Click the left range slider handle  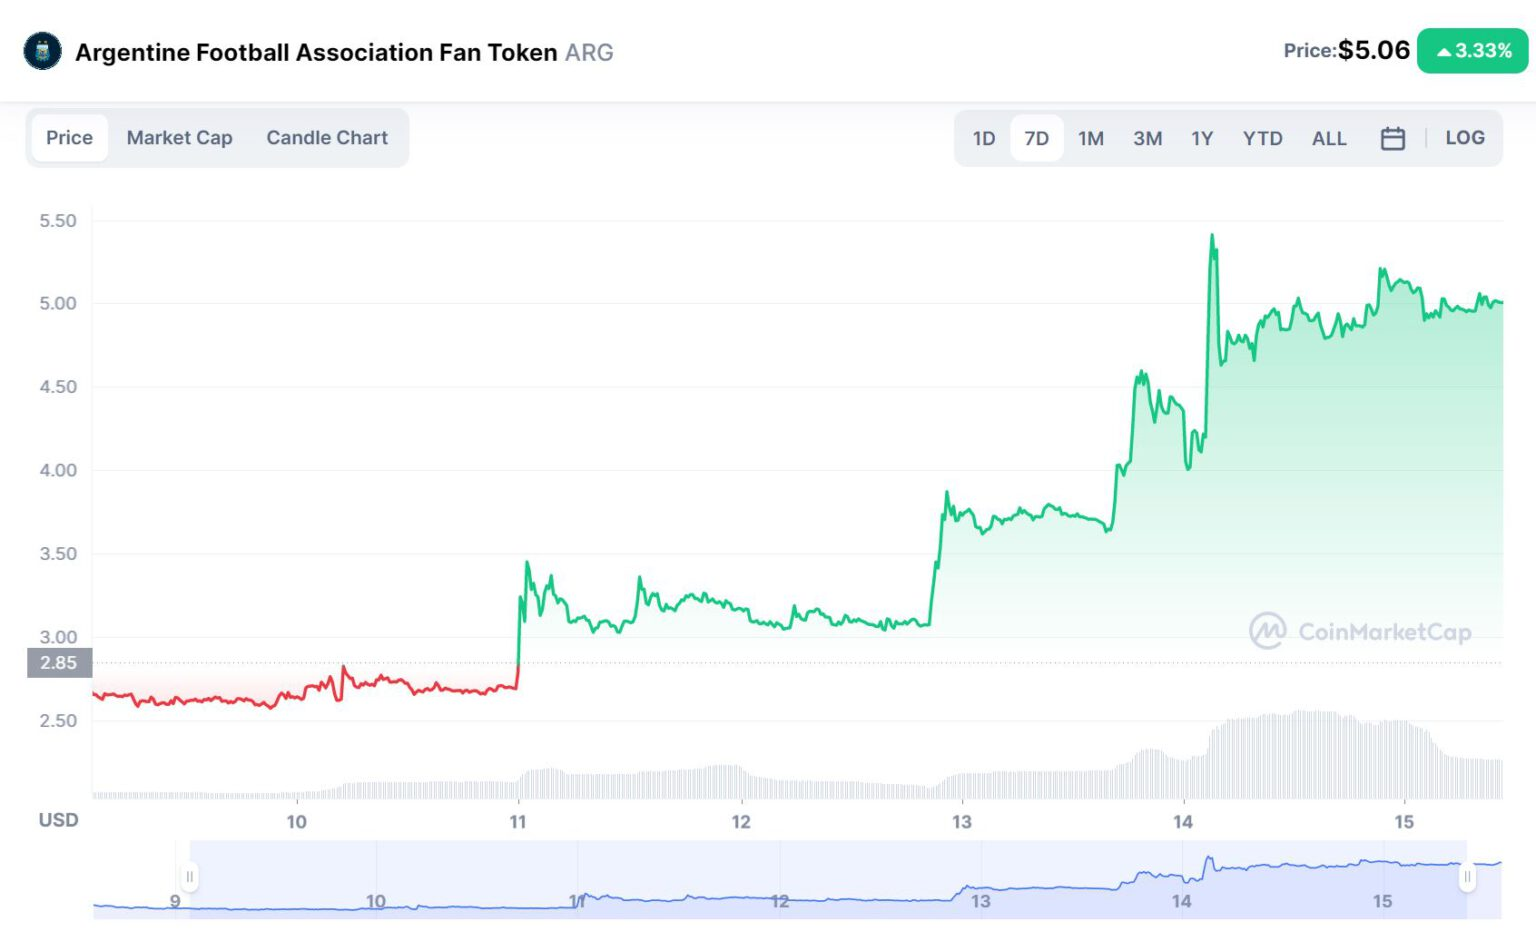[x=189, y=877]
